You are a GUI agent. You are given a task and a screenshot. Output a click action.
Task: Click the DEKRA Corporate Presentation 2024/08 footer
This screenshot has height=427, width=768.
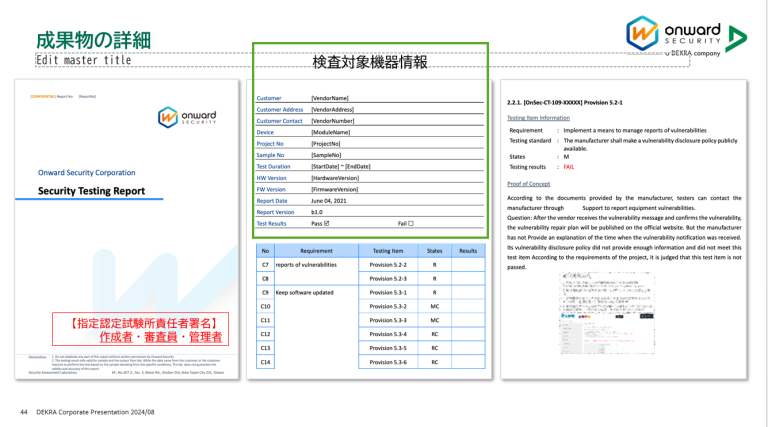click(x=96, y=412)
